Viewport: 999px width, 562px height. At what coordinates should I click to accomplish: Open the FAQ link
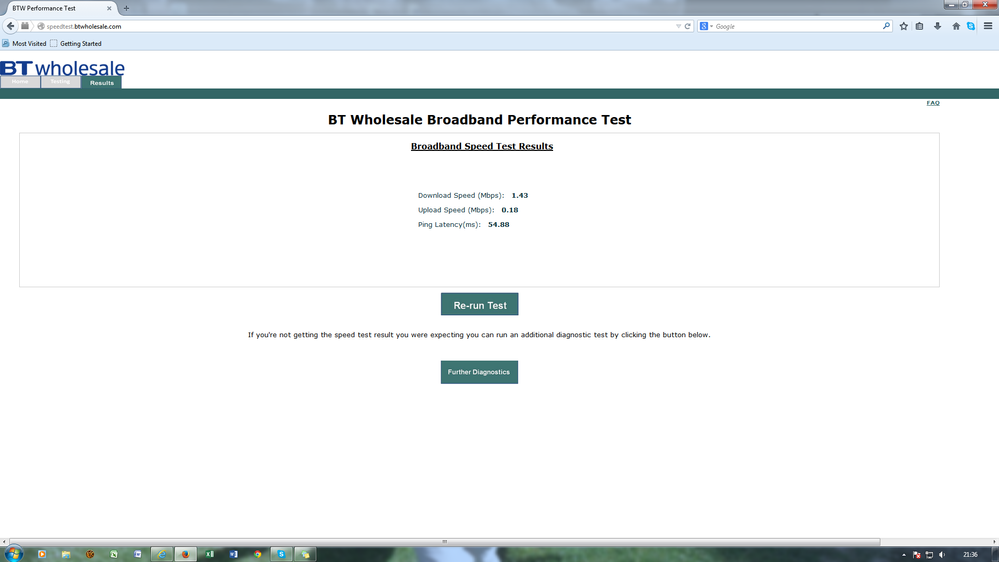click(933, 103)
